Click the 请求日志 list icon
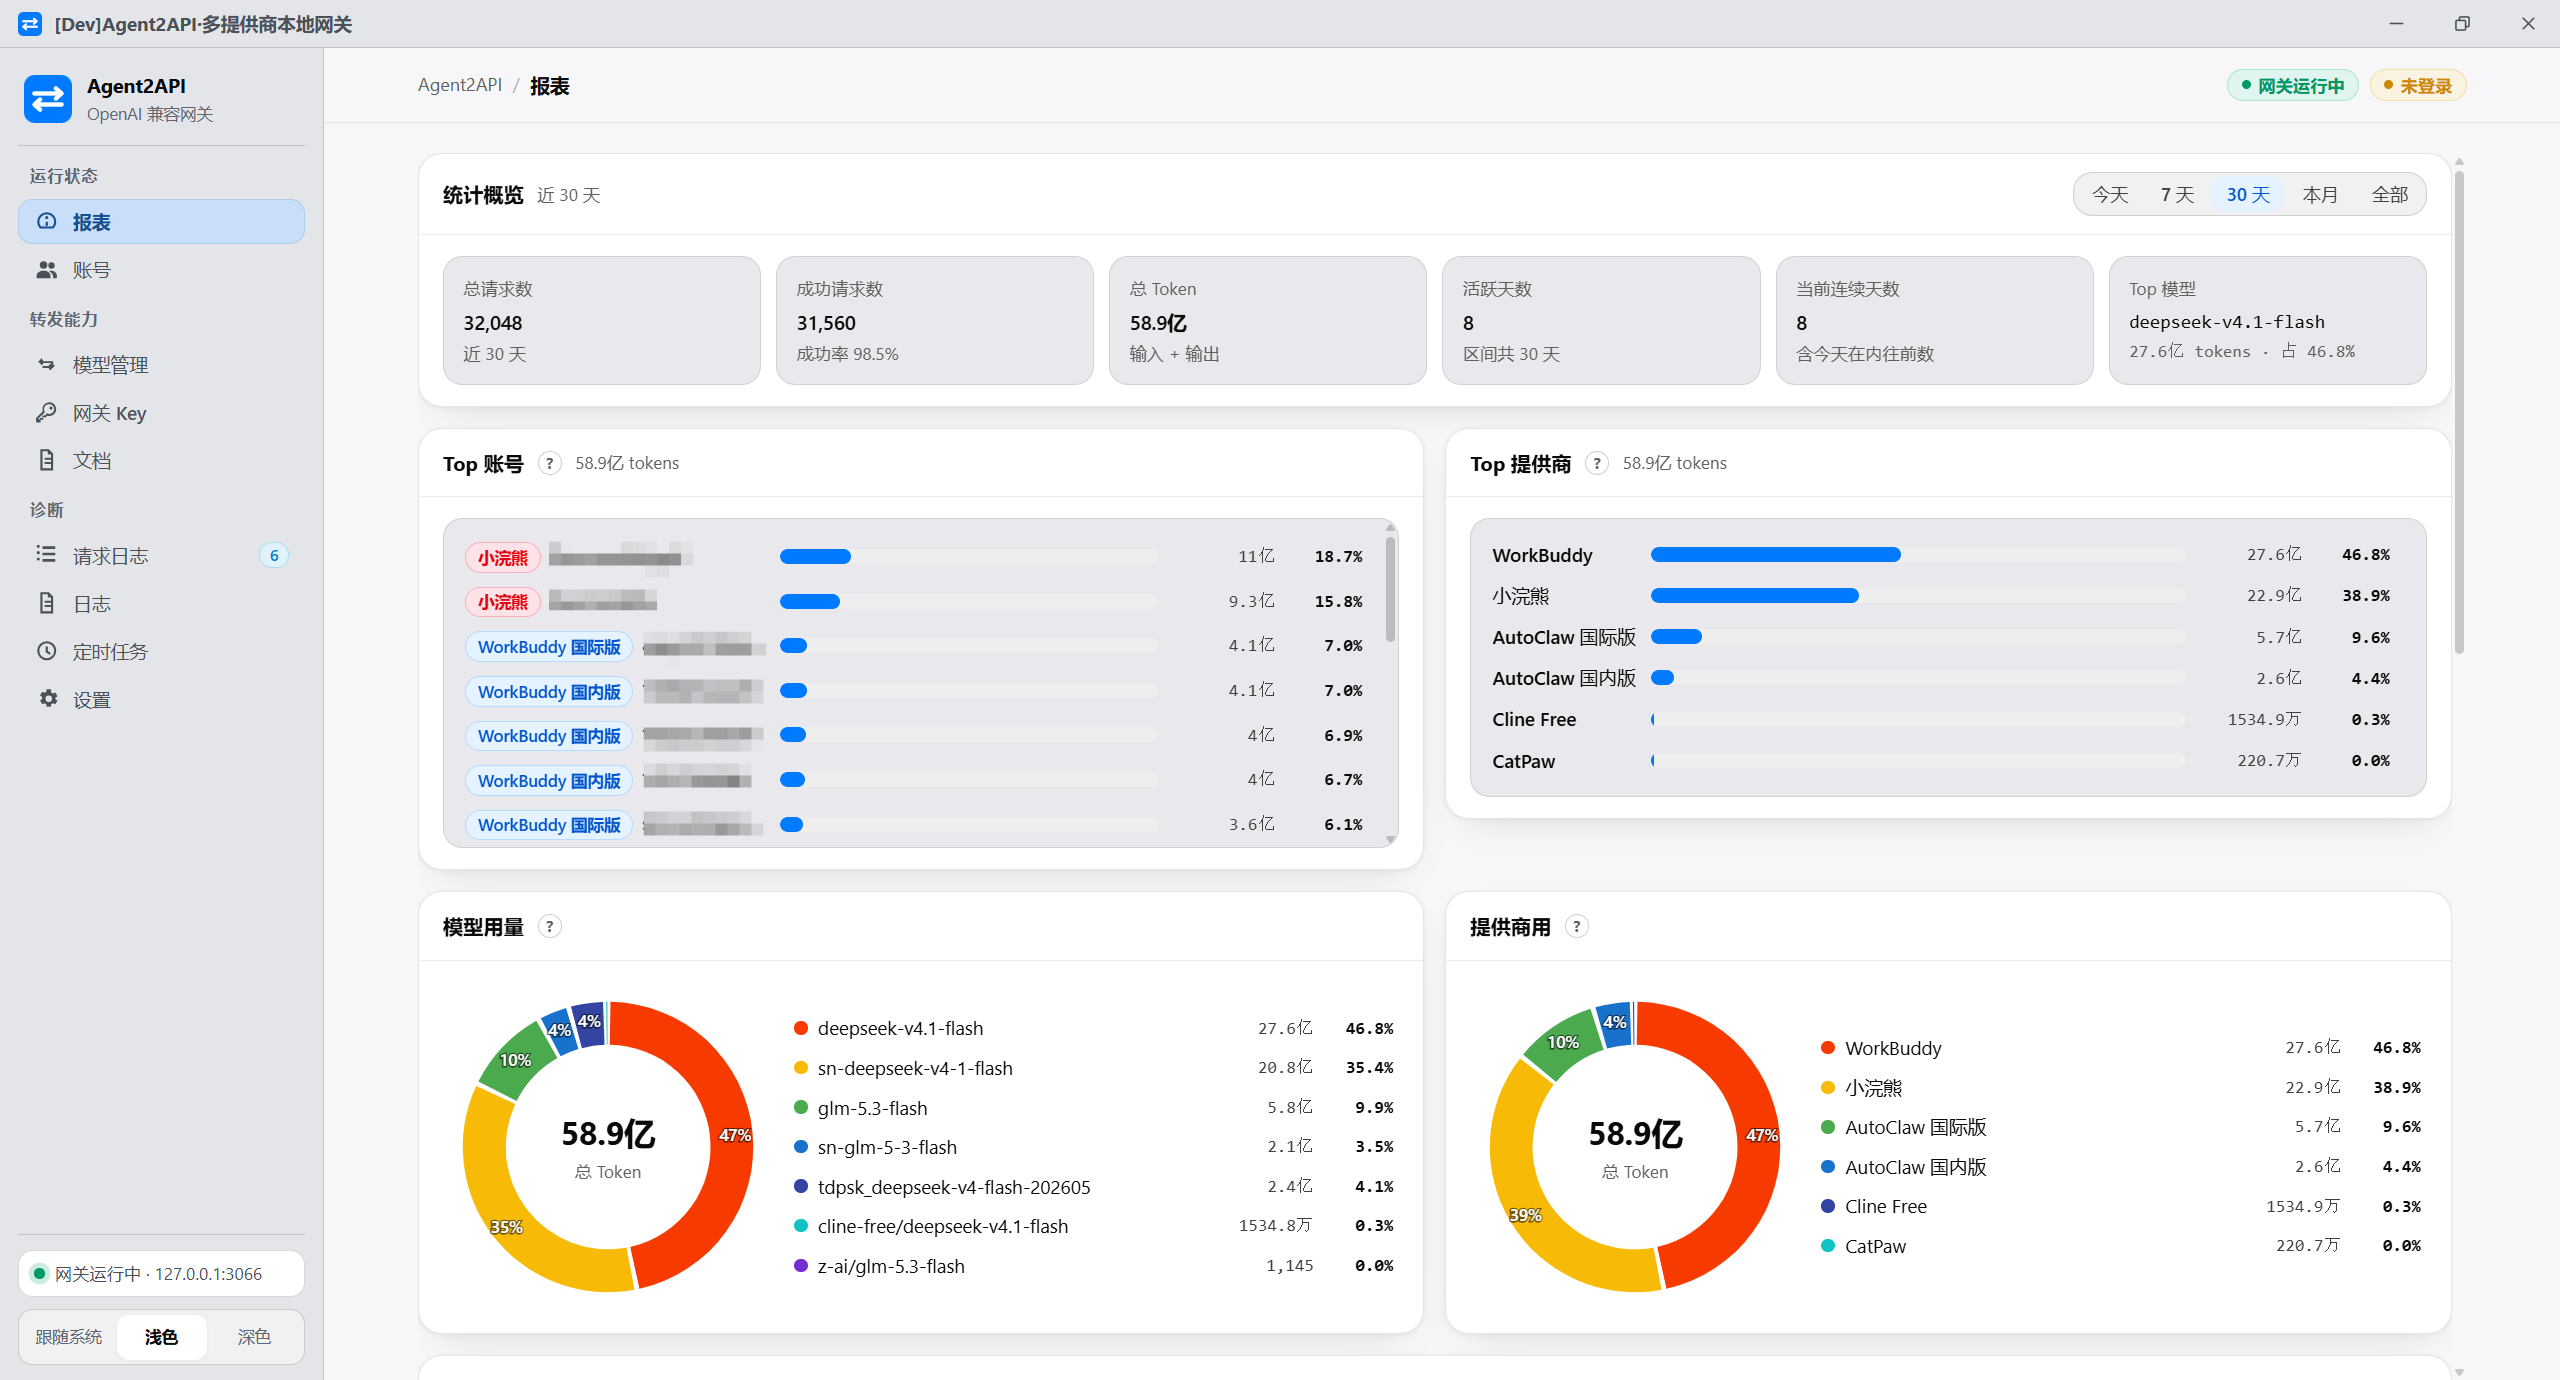 pos(47,554)
